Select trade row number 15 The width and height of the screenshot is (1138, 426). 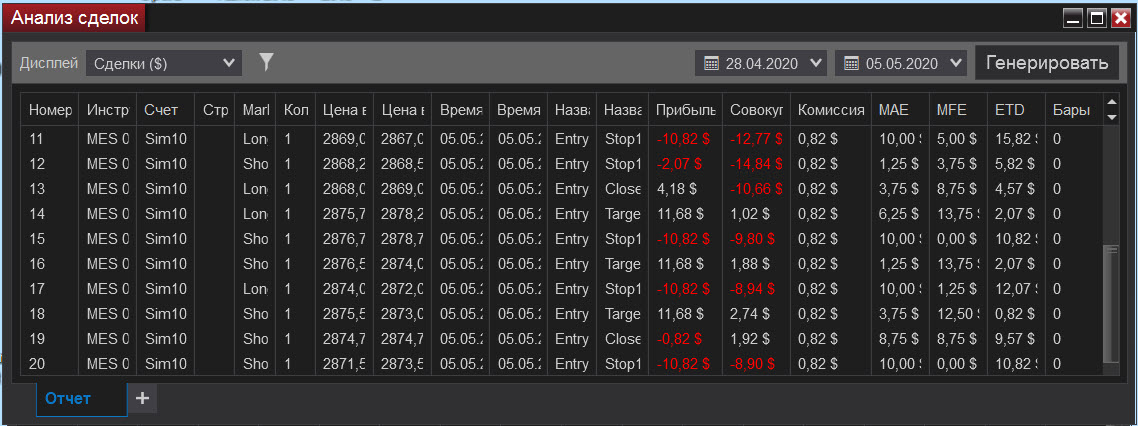coord(562,238)
